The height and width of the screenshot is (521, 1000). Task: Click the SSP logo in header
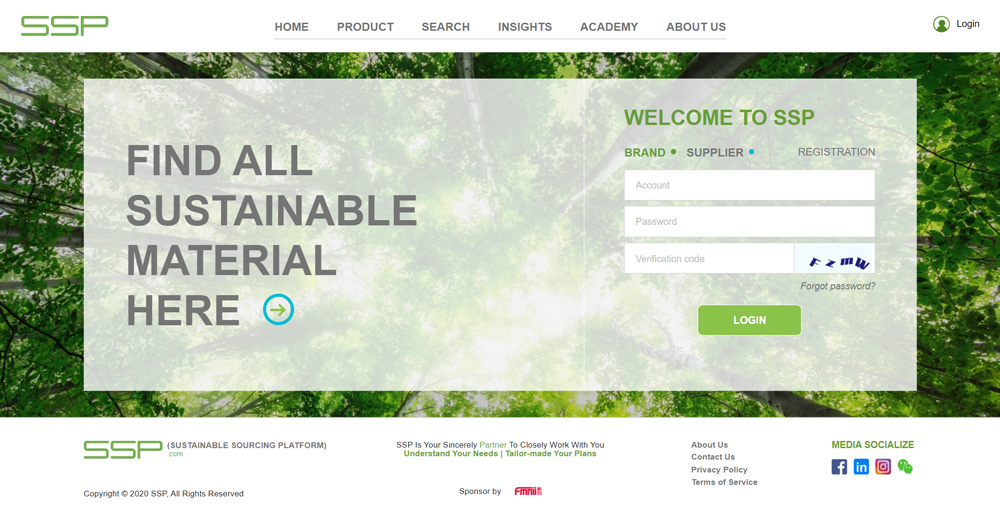coord(65,26)
